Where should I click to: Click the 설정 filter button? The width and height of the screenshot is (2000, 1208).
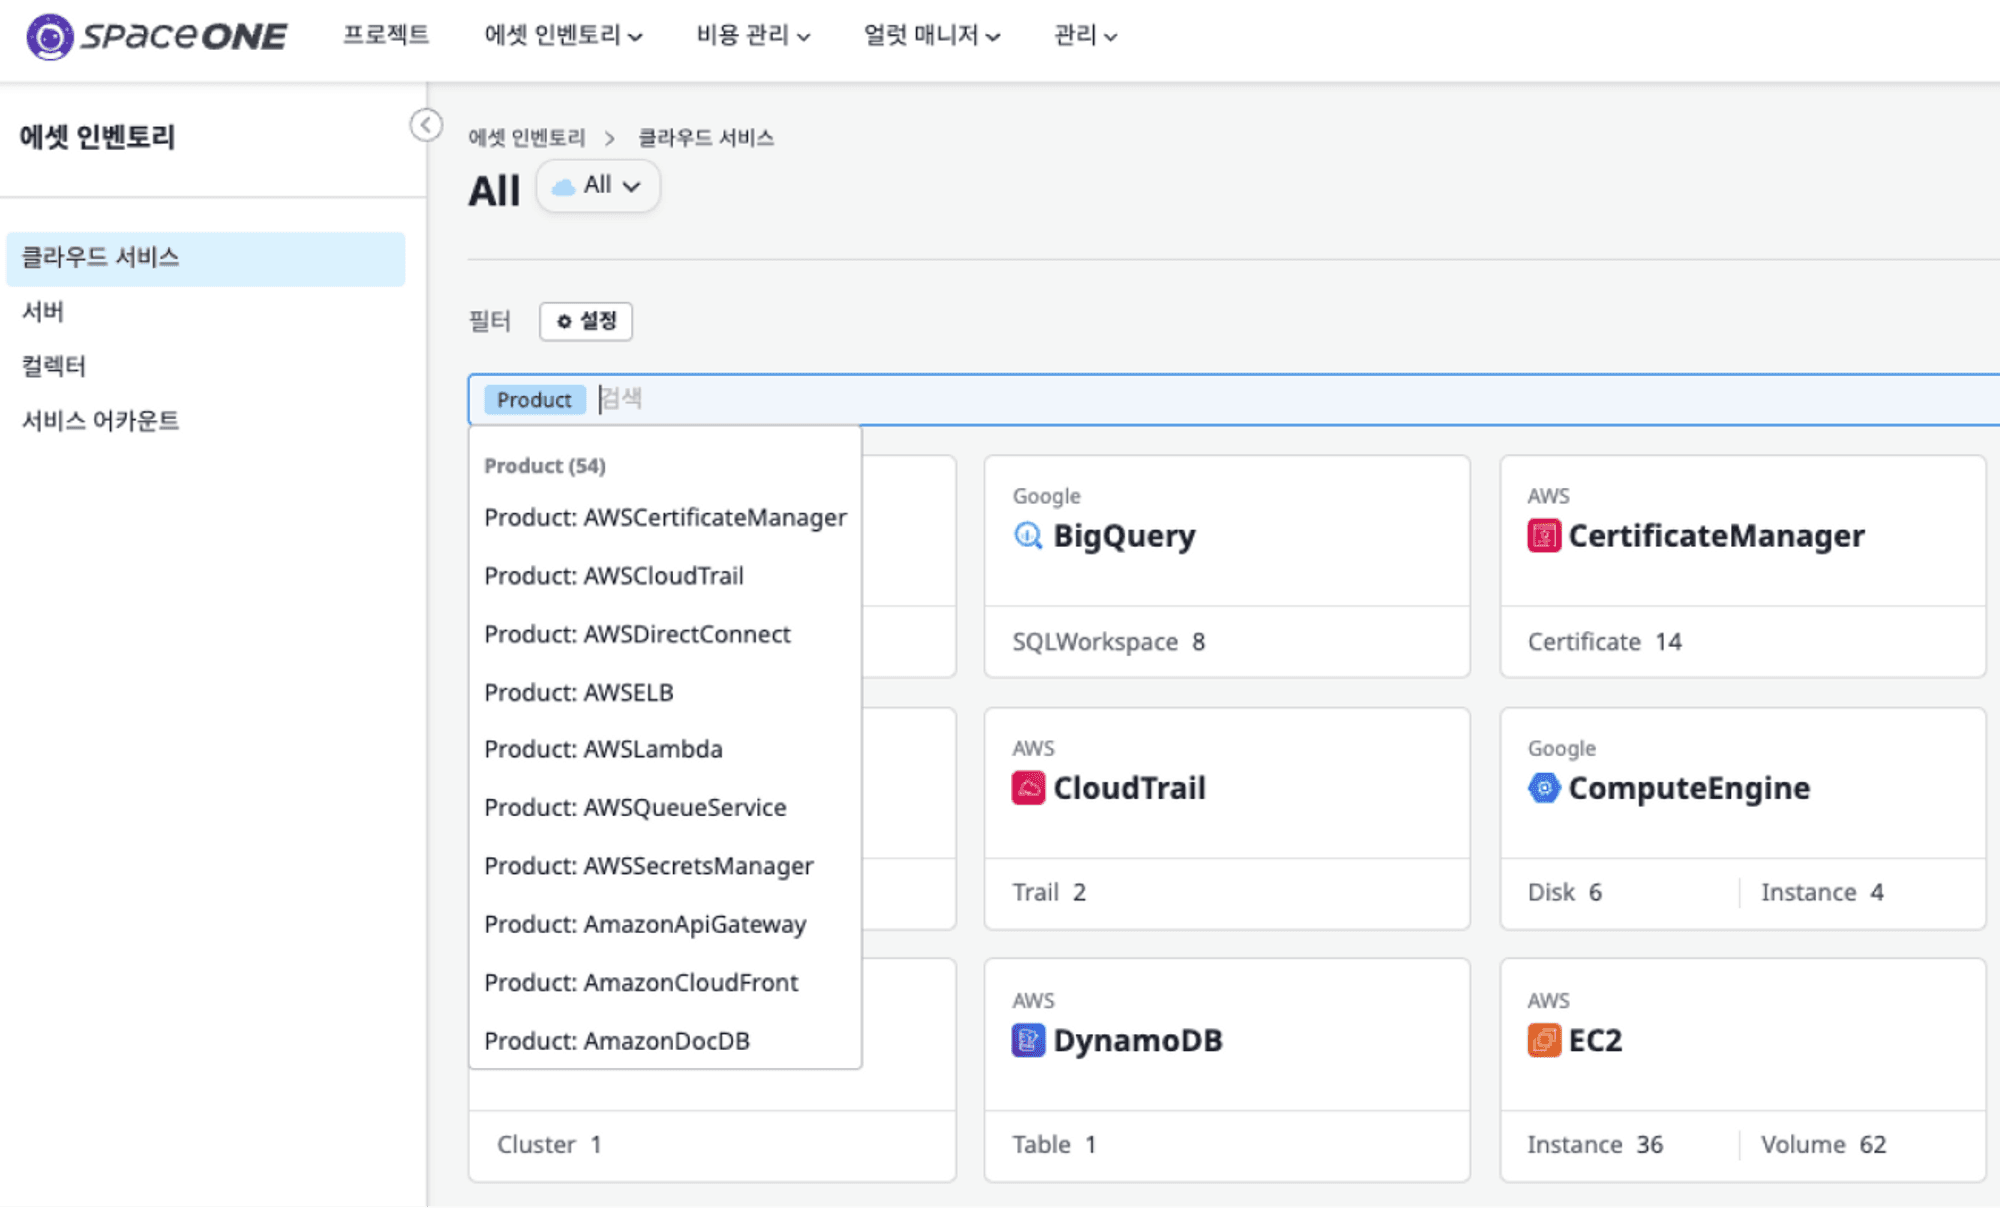click(x=586, y=321)
